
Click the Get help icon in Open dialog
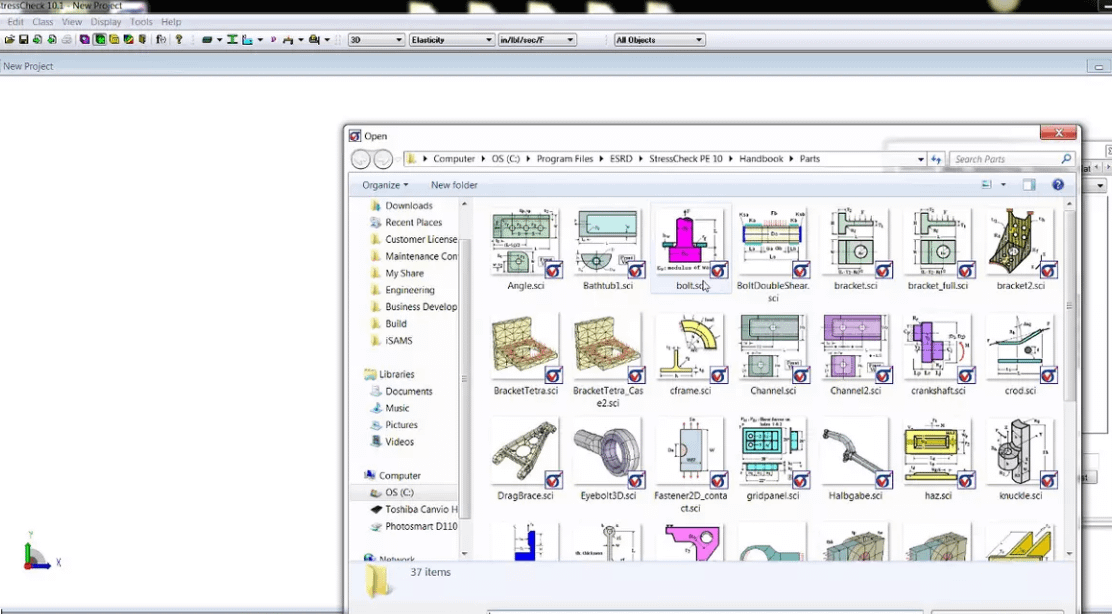[x=1057, y=185]
